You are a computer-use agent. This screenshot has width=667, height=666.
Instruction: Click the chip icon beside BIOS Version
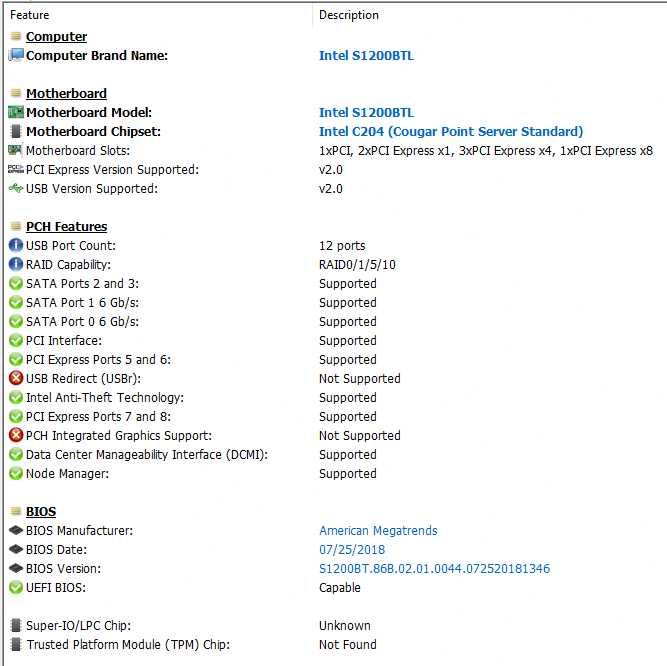16,568
